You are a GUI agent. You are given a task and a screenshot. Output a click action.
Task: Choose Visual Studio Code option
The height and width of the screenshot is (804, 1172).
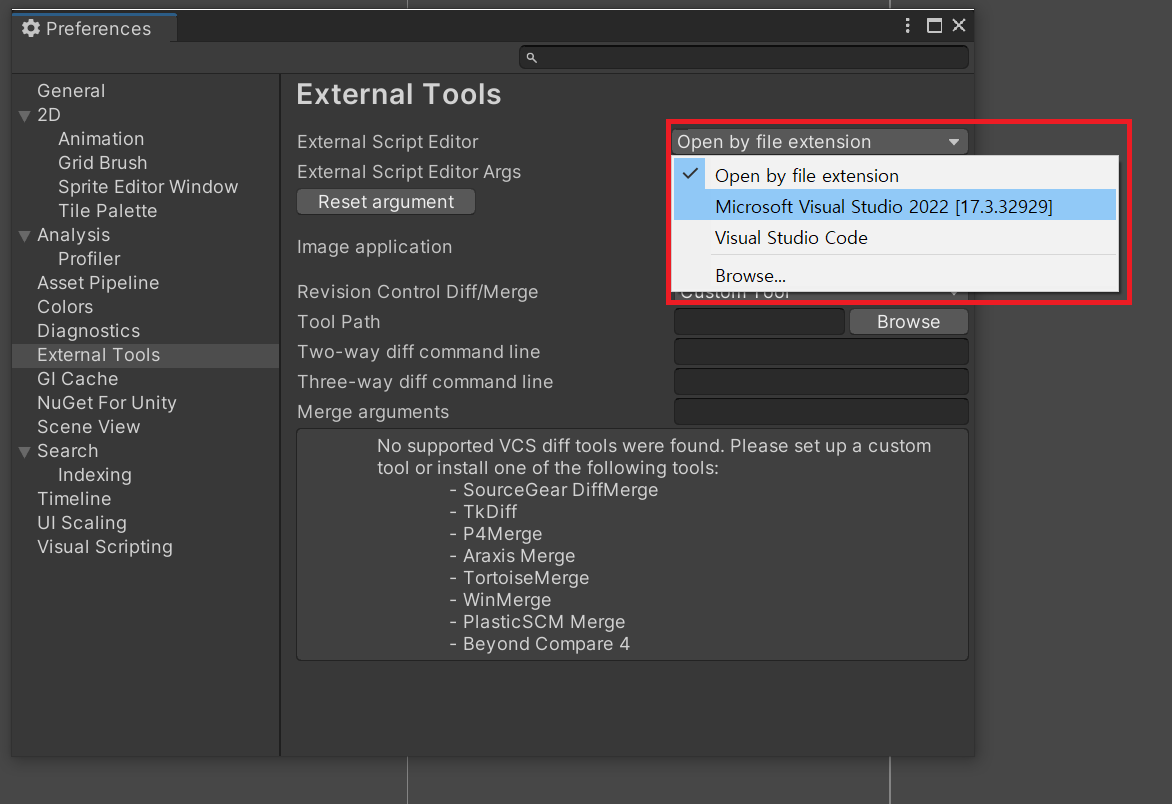(895, 238)
